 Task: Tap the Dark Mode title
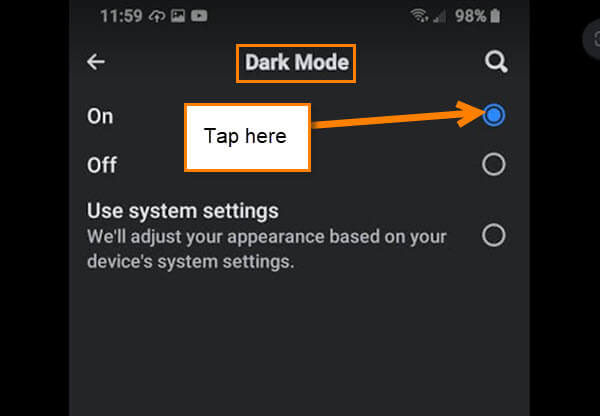pyautogui.click(x=297, y=62)
